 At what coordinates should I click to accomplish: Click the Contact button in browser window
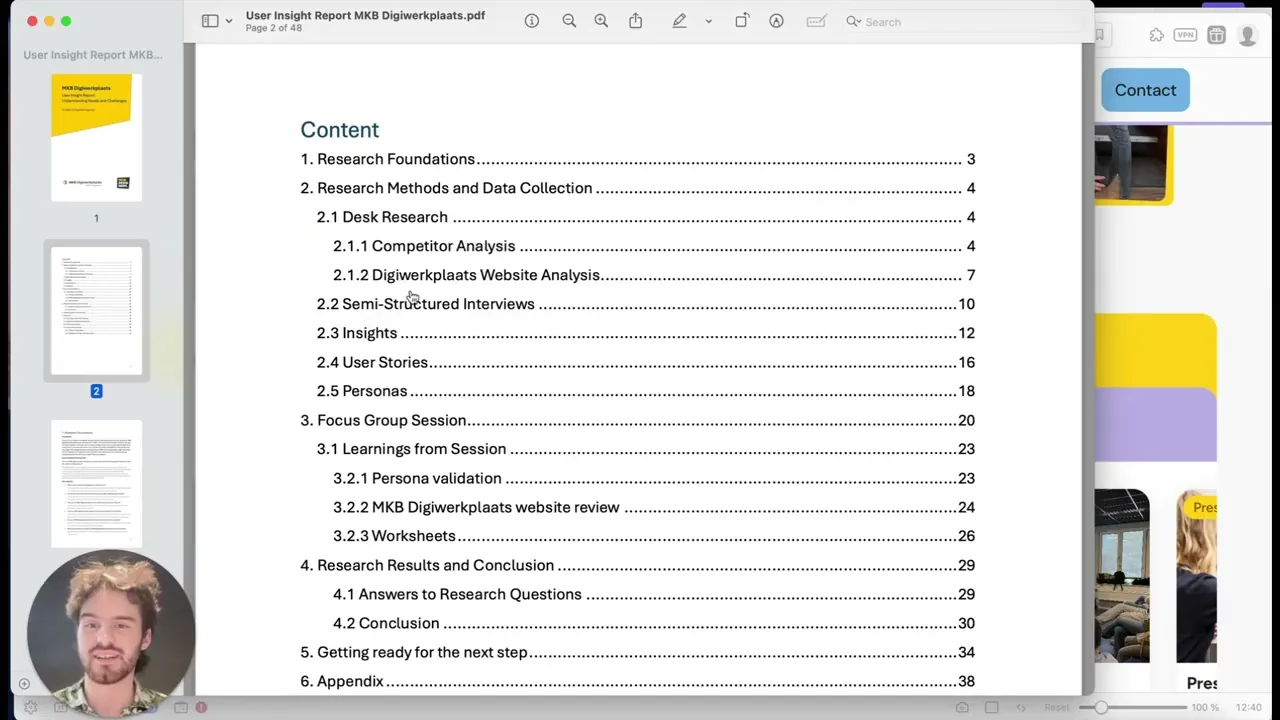point(1145,90)
